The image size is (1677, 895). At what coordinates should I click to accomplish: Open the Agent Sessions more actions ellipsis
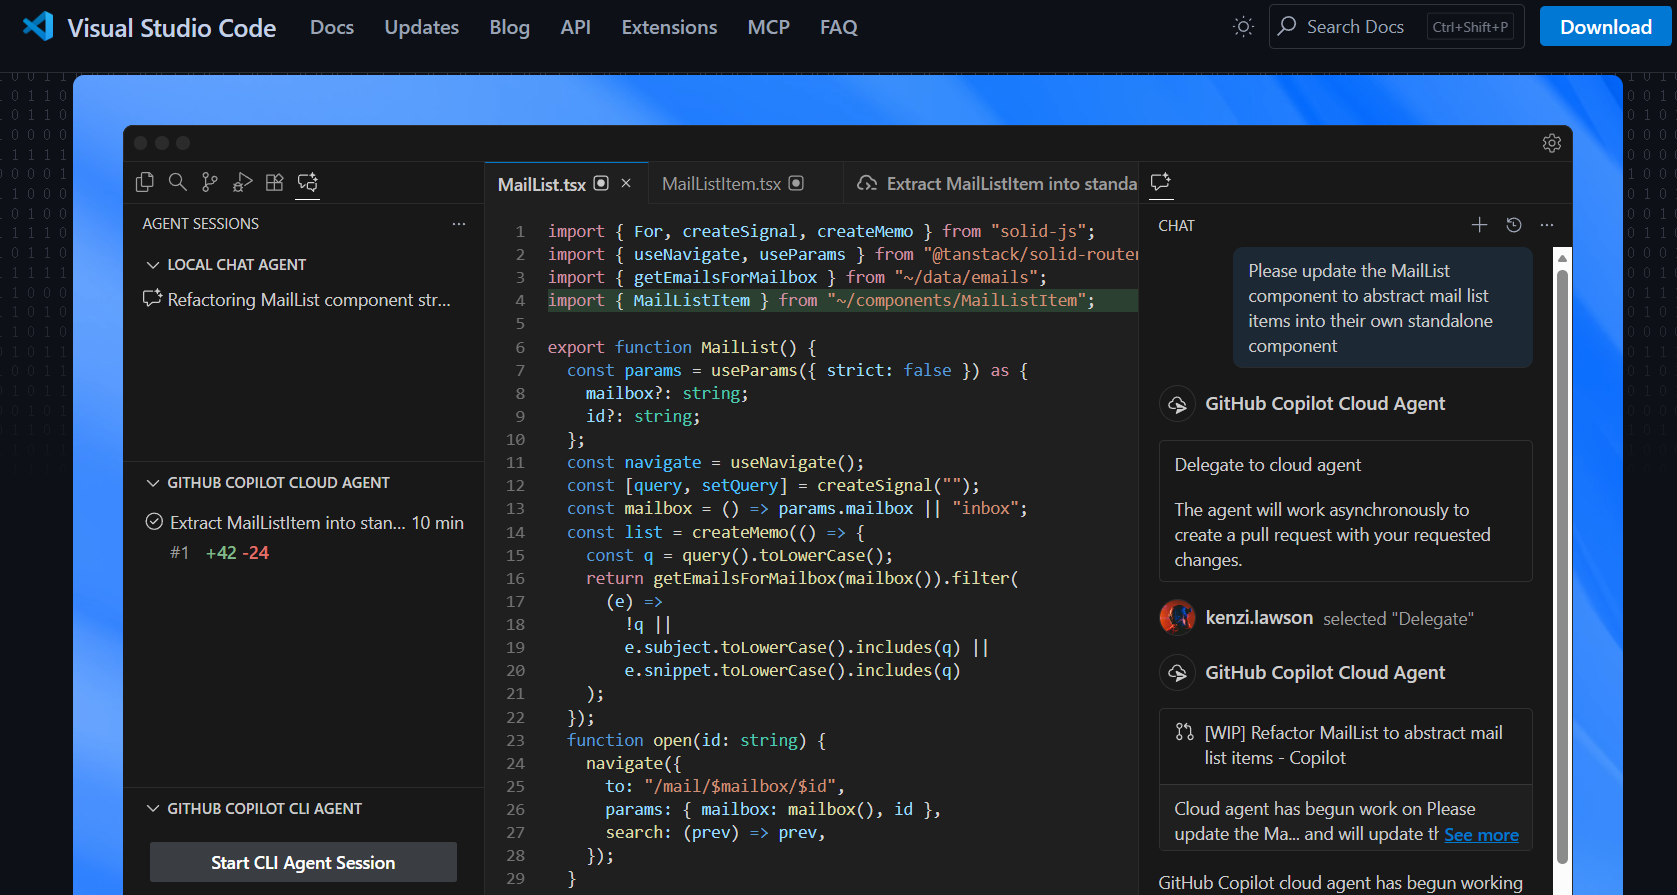point(459,224)
